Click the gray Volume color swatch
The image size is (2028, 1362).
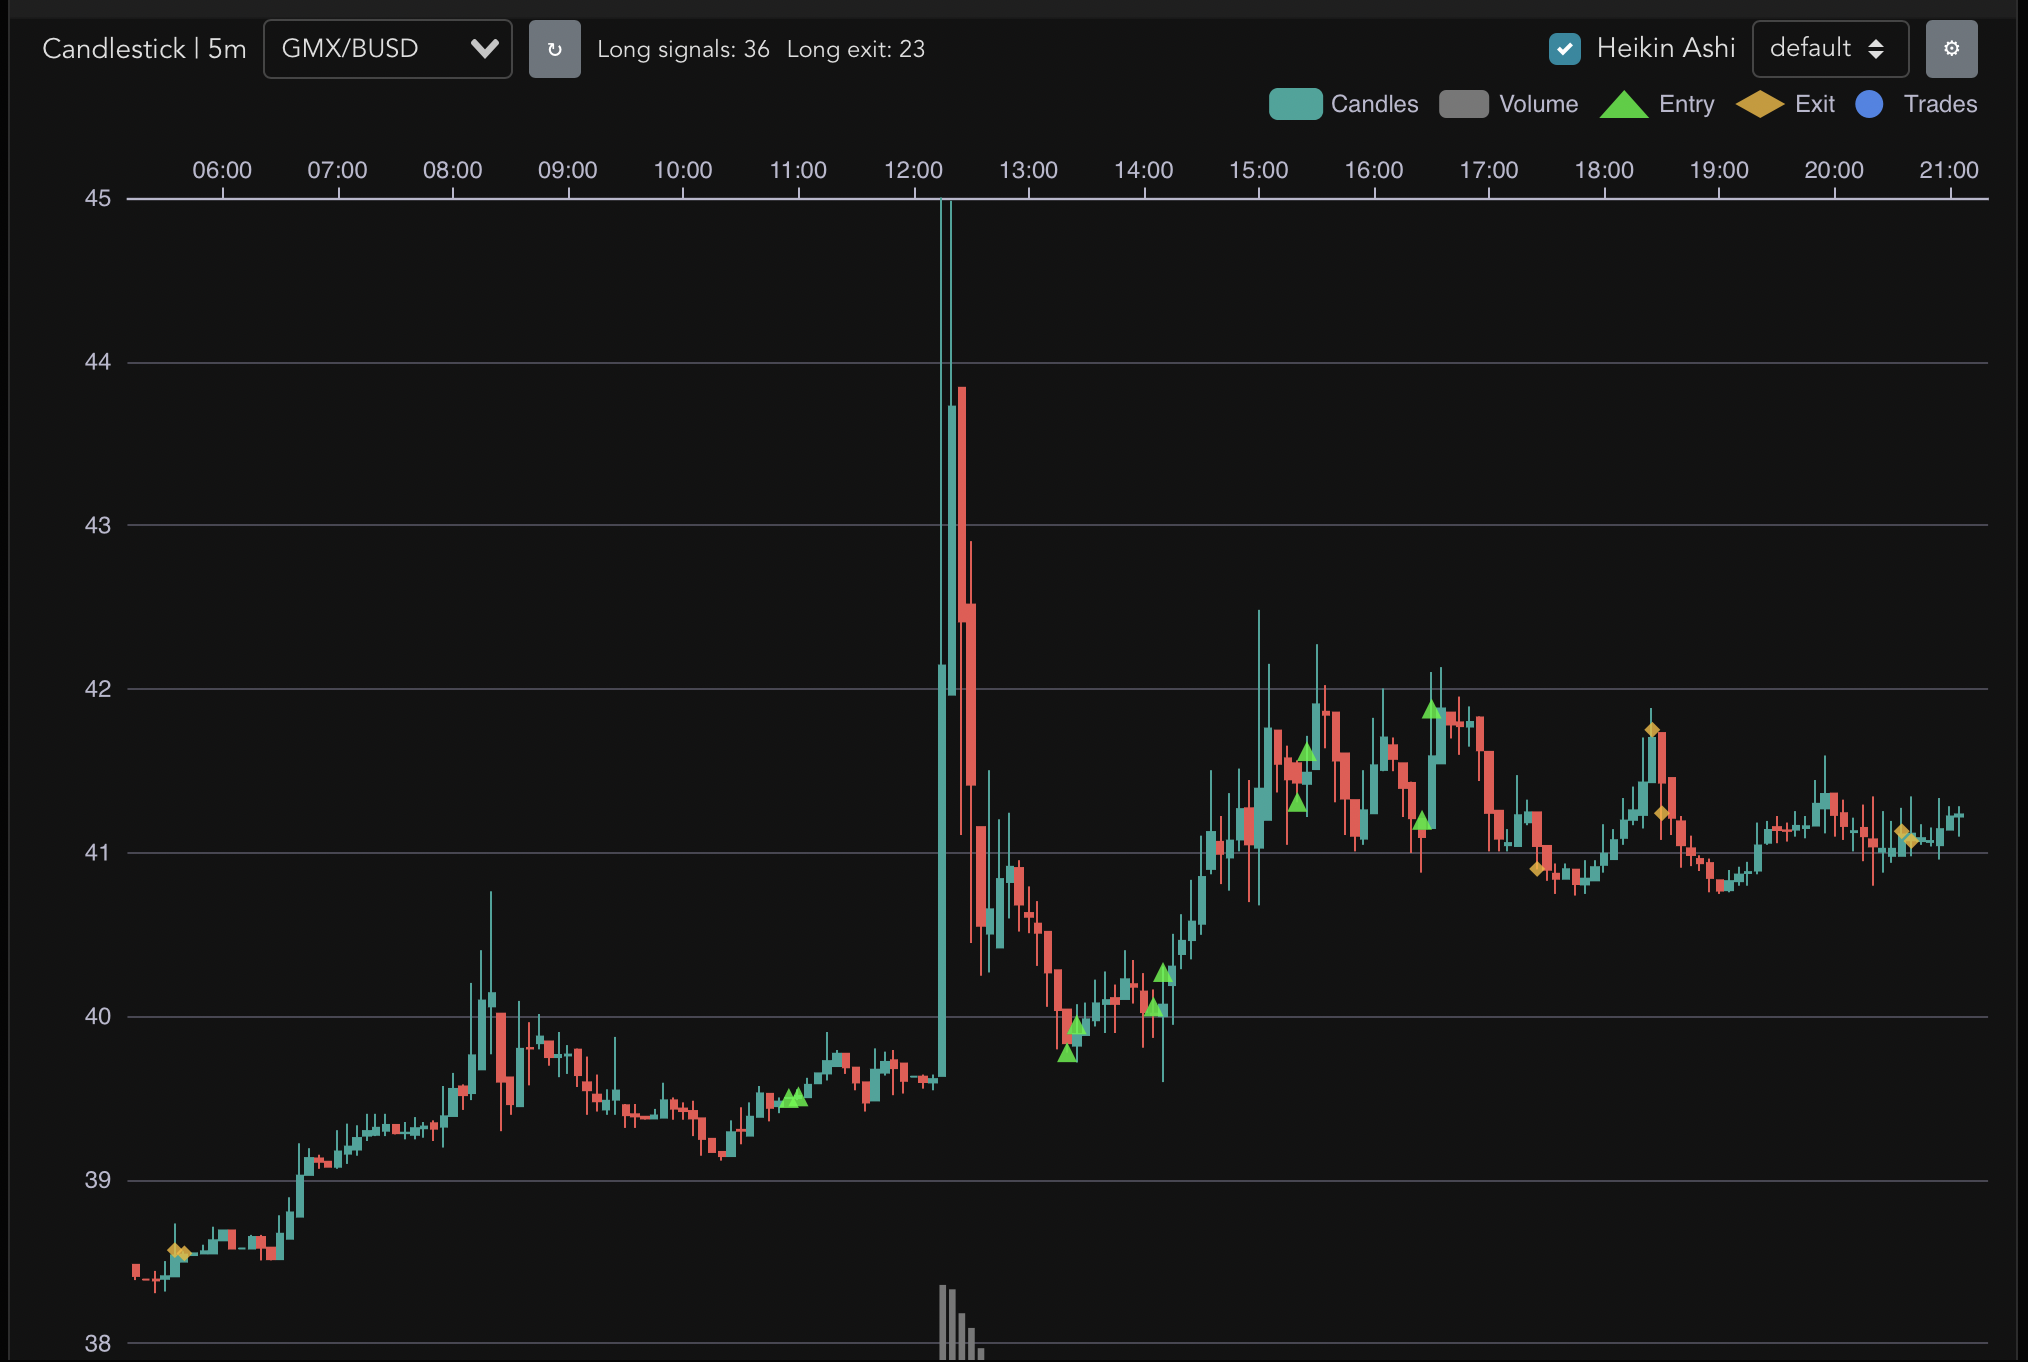[x=1464, y=104]
